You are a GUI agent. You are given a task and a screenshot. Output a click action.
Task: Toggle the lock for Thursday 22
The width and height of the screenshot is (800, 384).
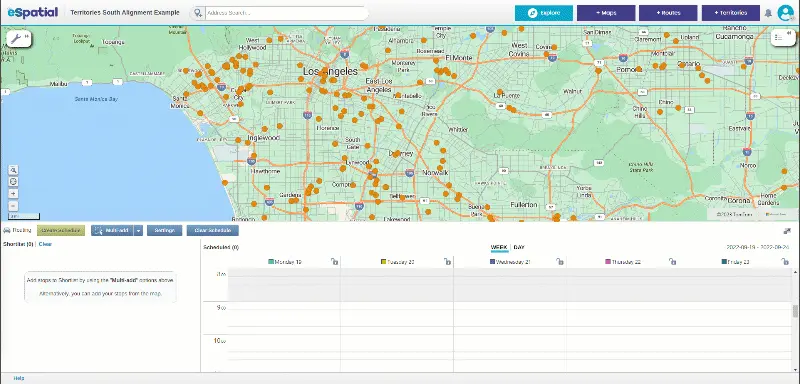[672, 262]
